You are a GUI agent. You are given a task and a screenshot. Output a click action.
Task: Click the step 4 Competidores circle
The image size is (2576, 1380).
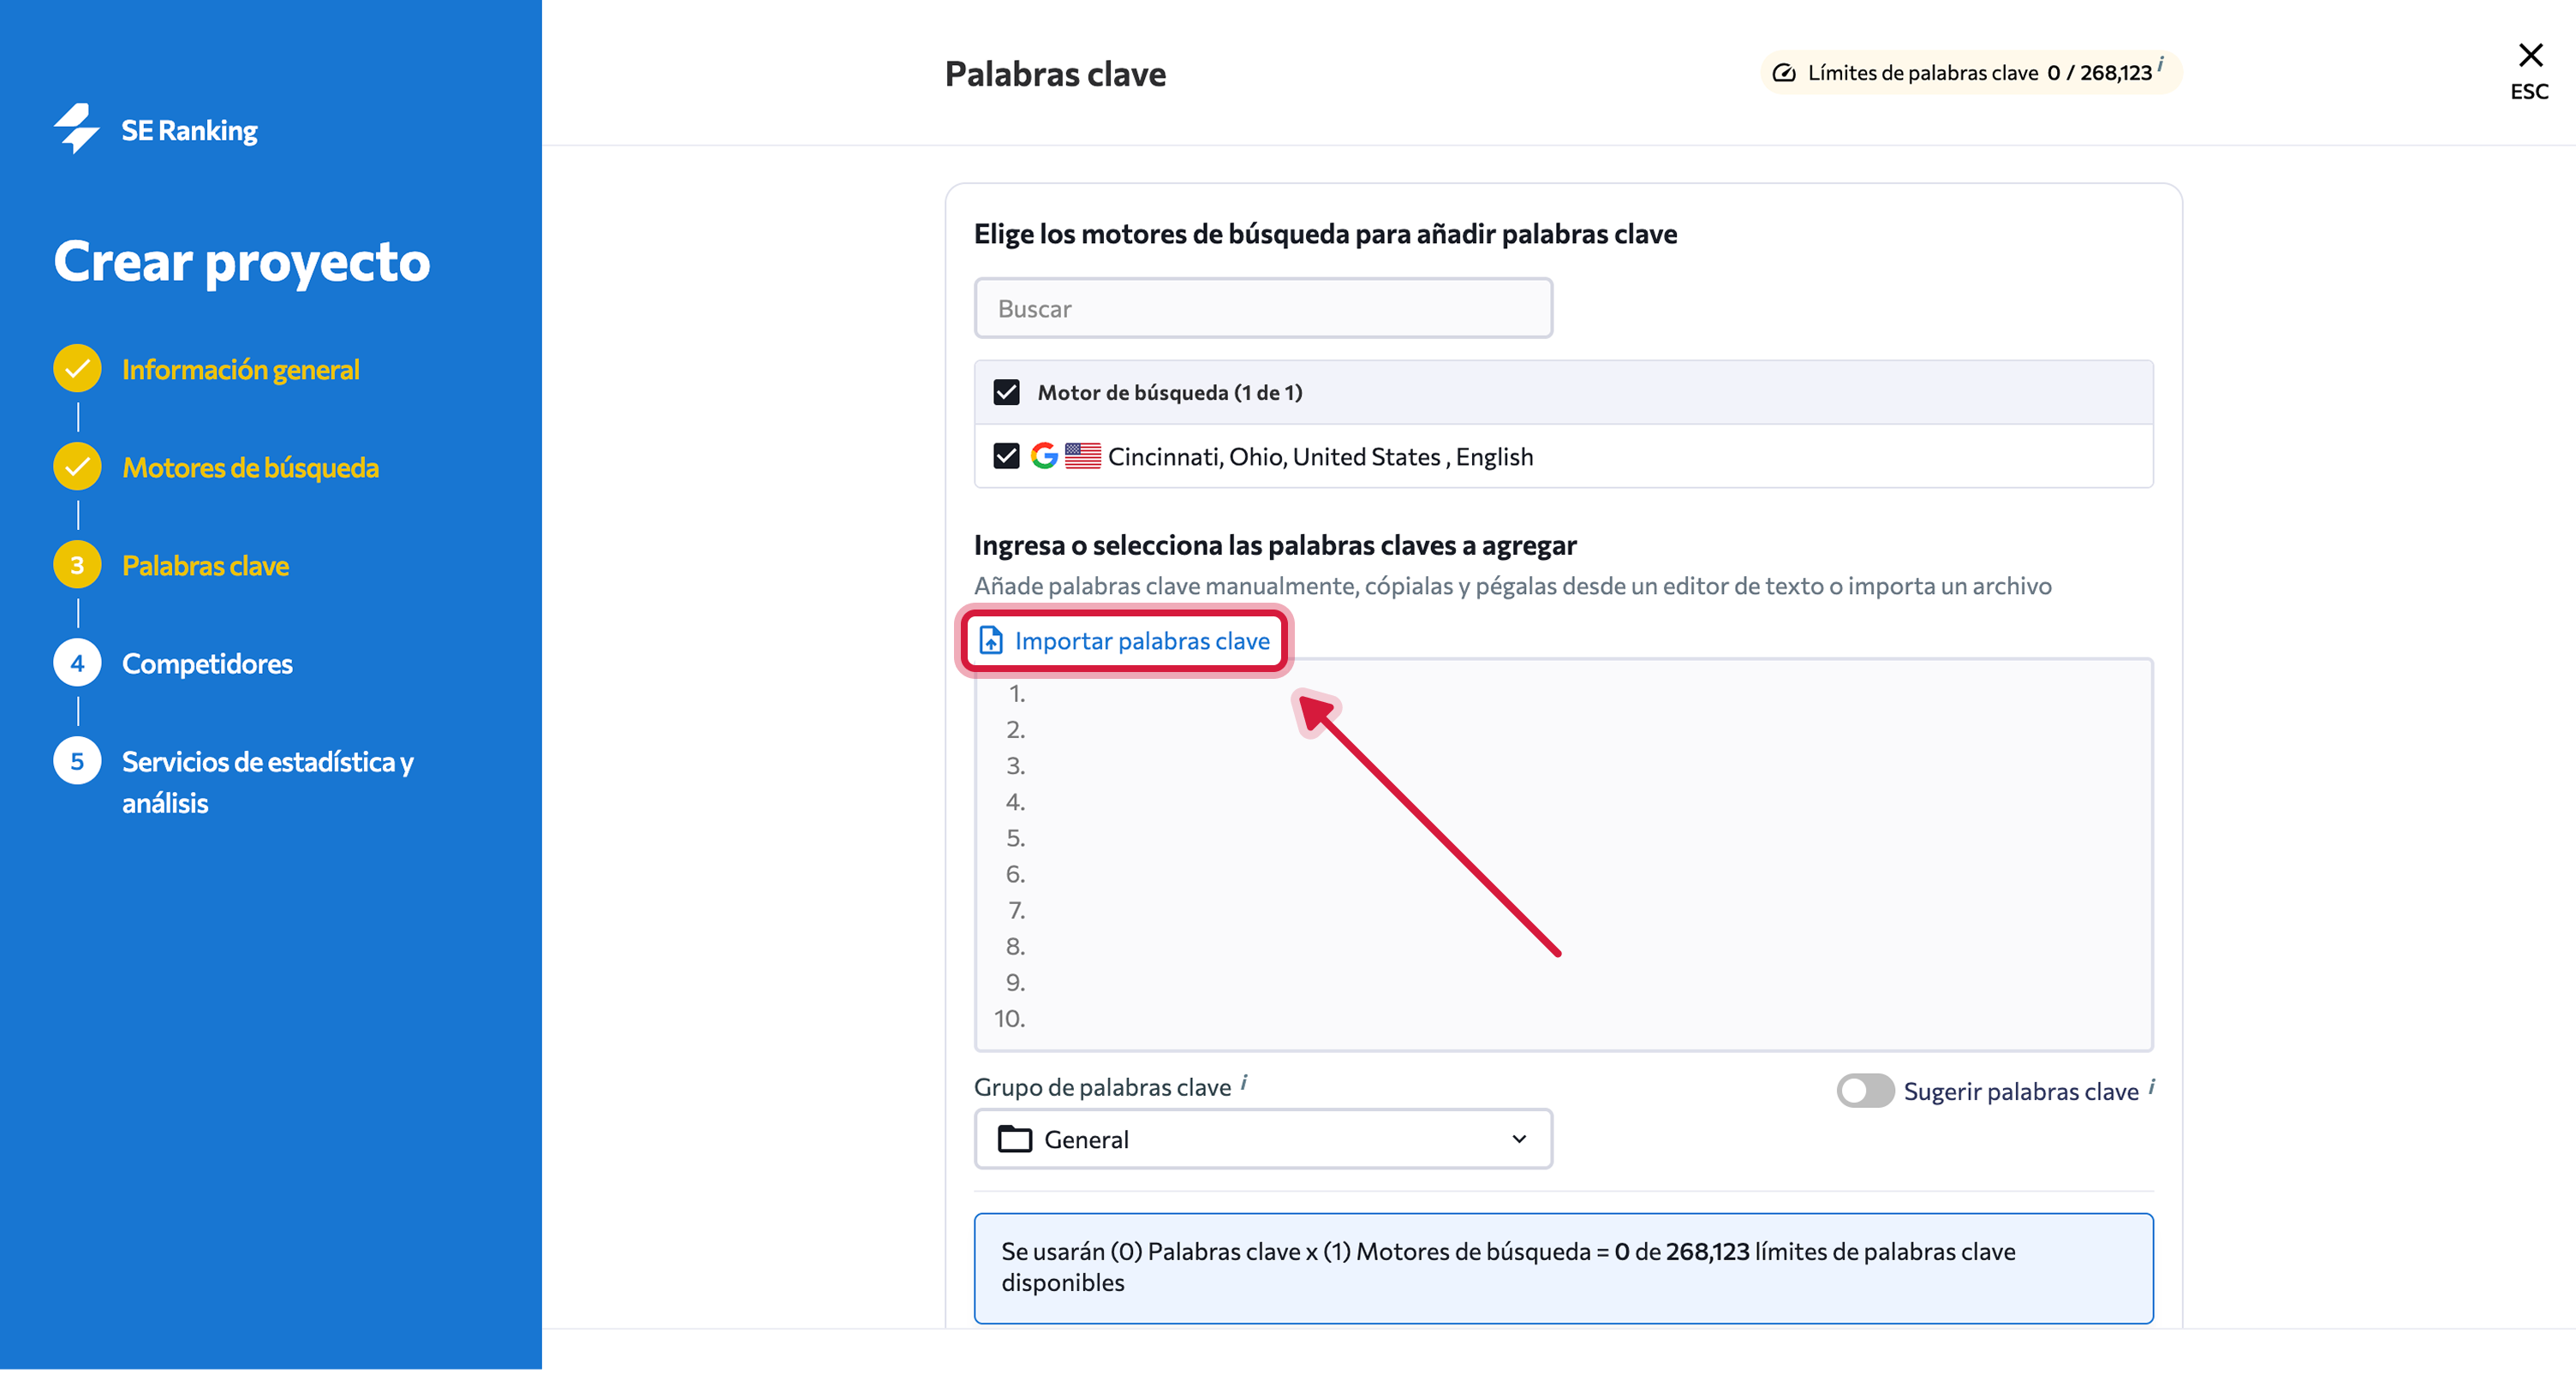point(77,663)
